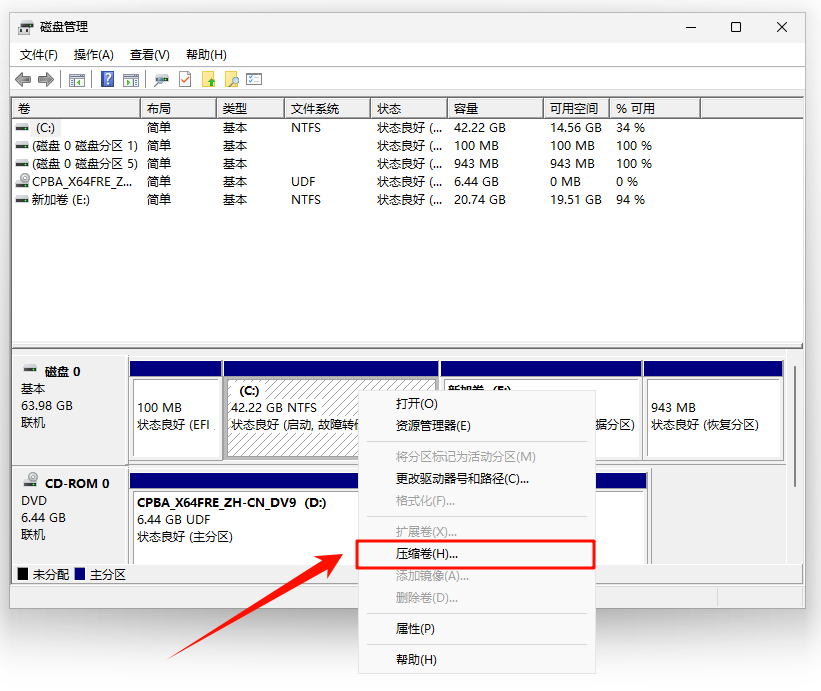Click the Forward arrow toolbar icon
Screen dimensions: 821x691
pyautogui.click(x=46, y=80)
